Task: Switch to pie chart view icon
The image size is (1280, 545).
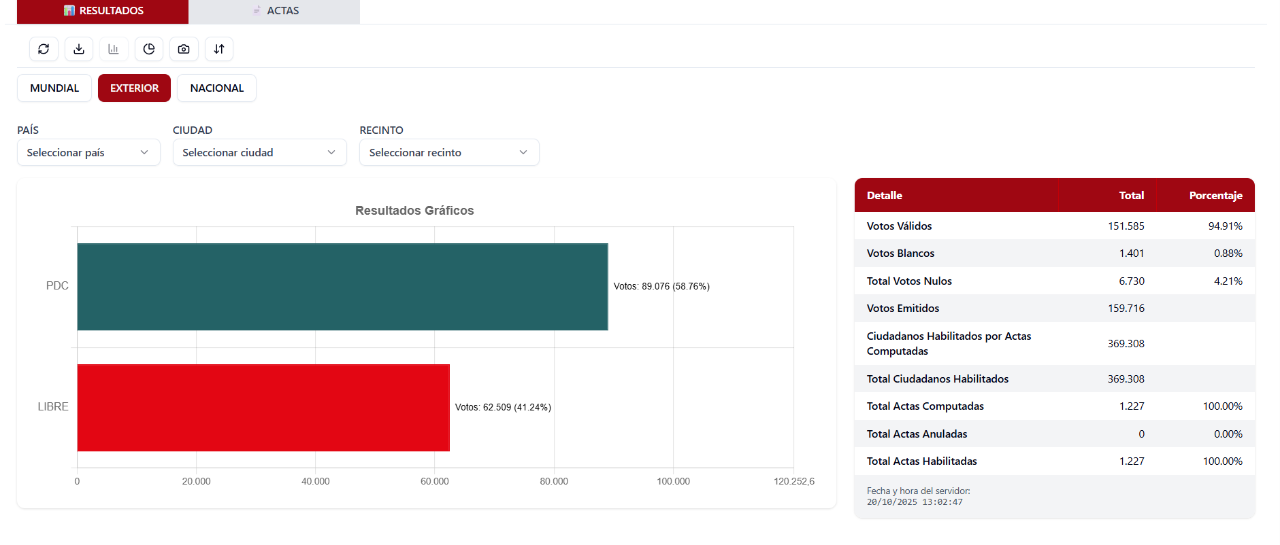Action: [149, 49]
